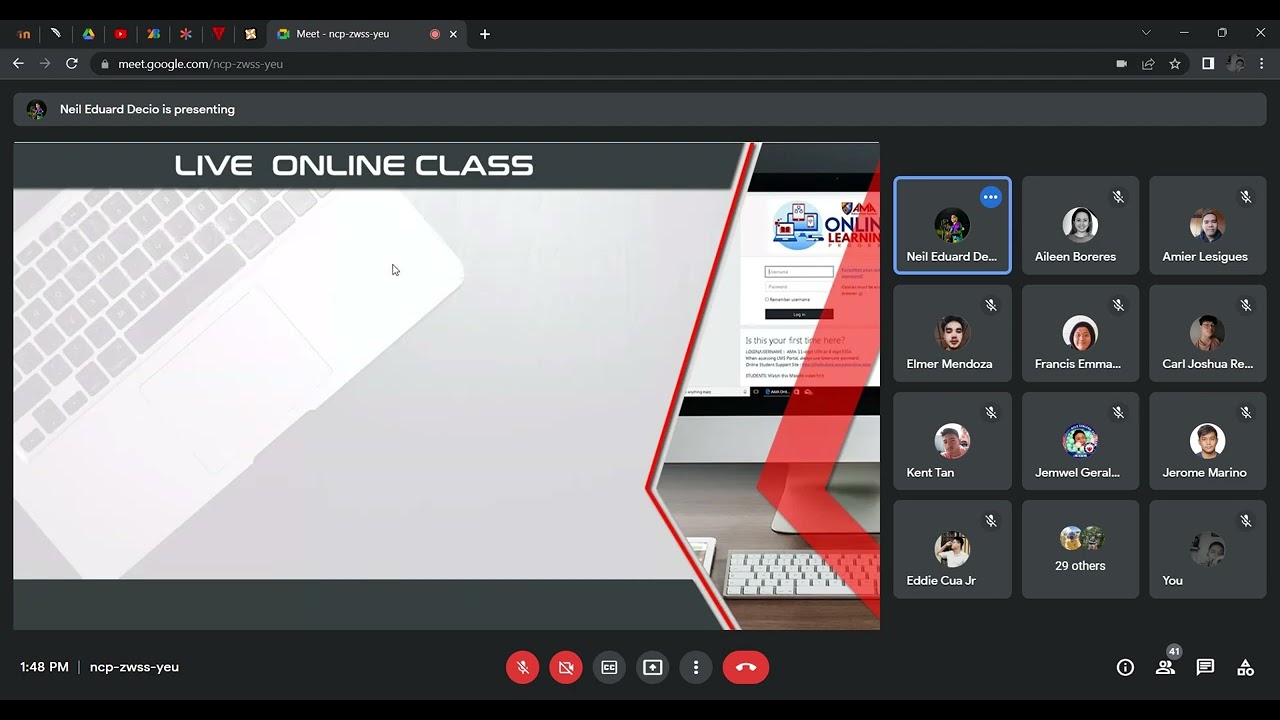Select the Eddie Cua Jr participant tile
This screenshot has height=720, width=1280.
click(x=952, y=549)
